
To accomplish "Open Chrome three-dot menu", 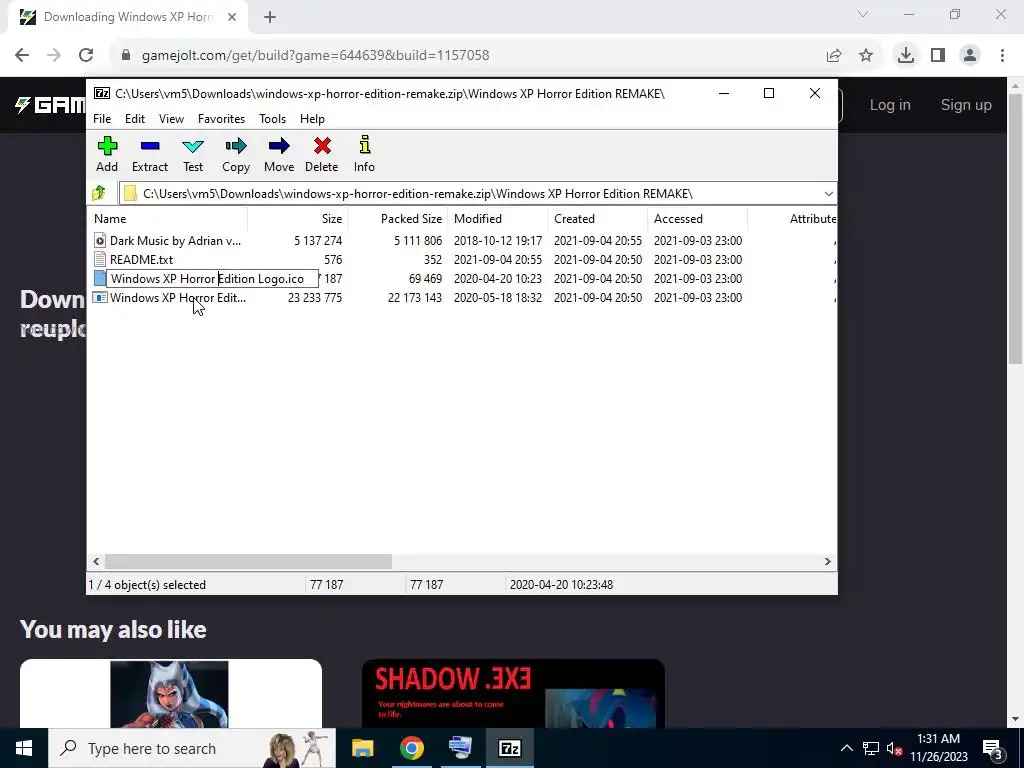I will [x=1002, y=55].
